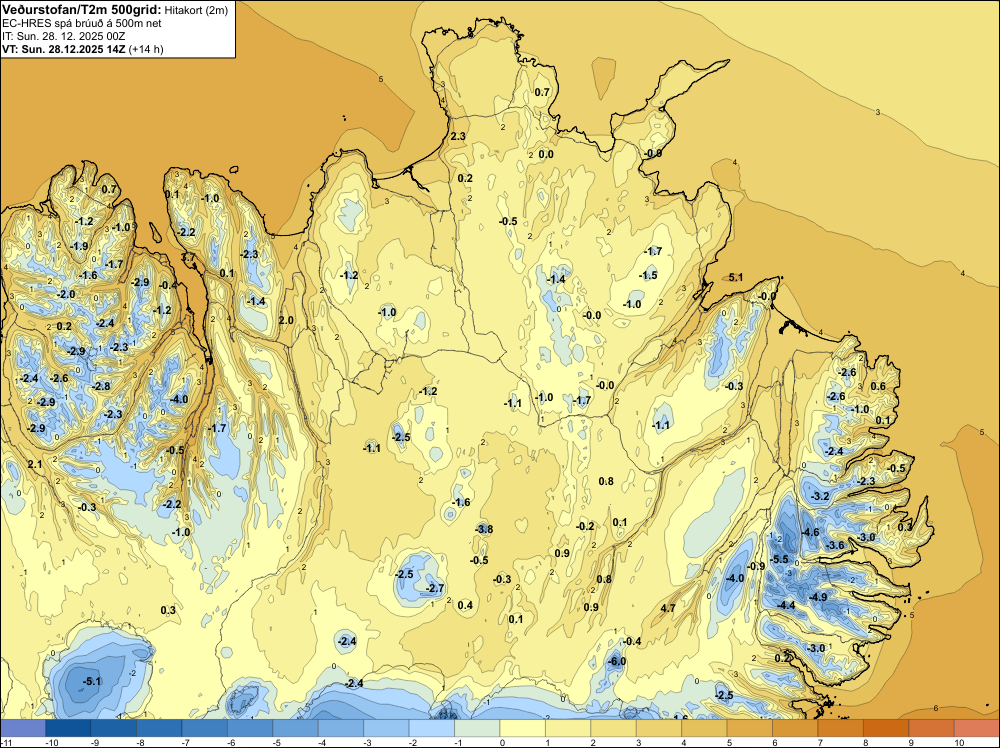Click the temperature value '-3.6'
Screen dimensions: 1000x748
(x=835, y=545)
